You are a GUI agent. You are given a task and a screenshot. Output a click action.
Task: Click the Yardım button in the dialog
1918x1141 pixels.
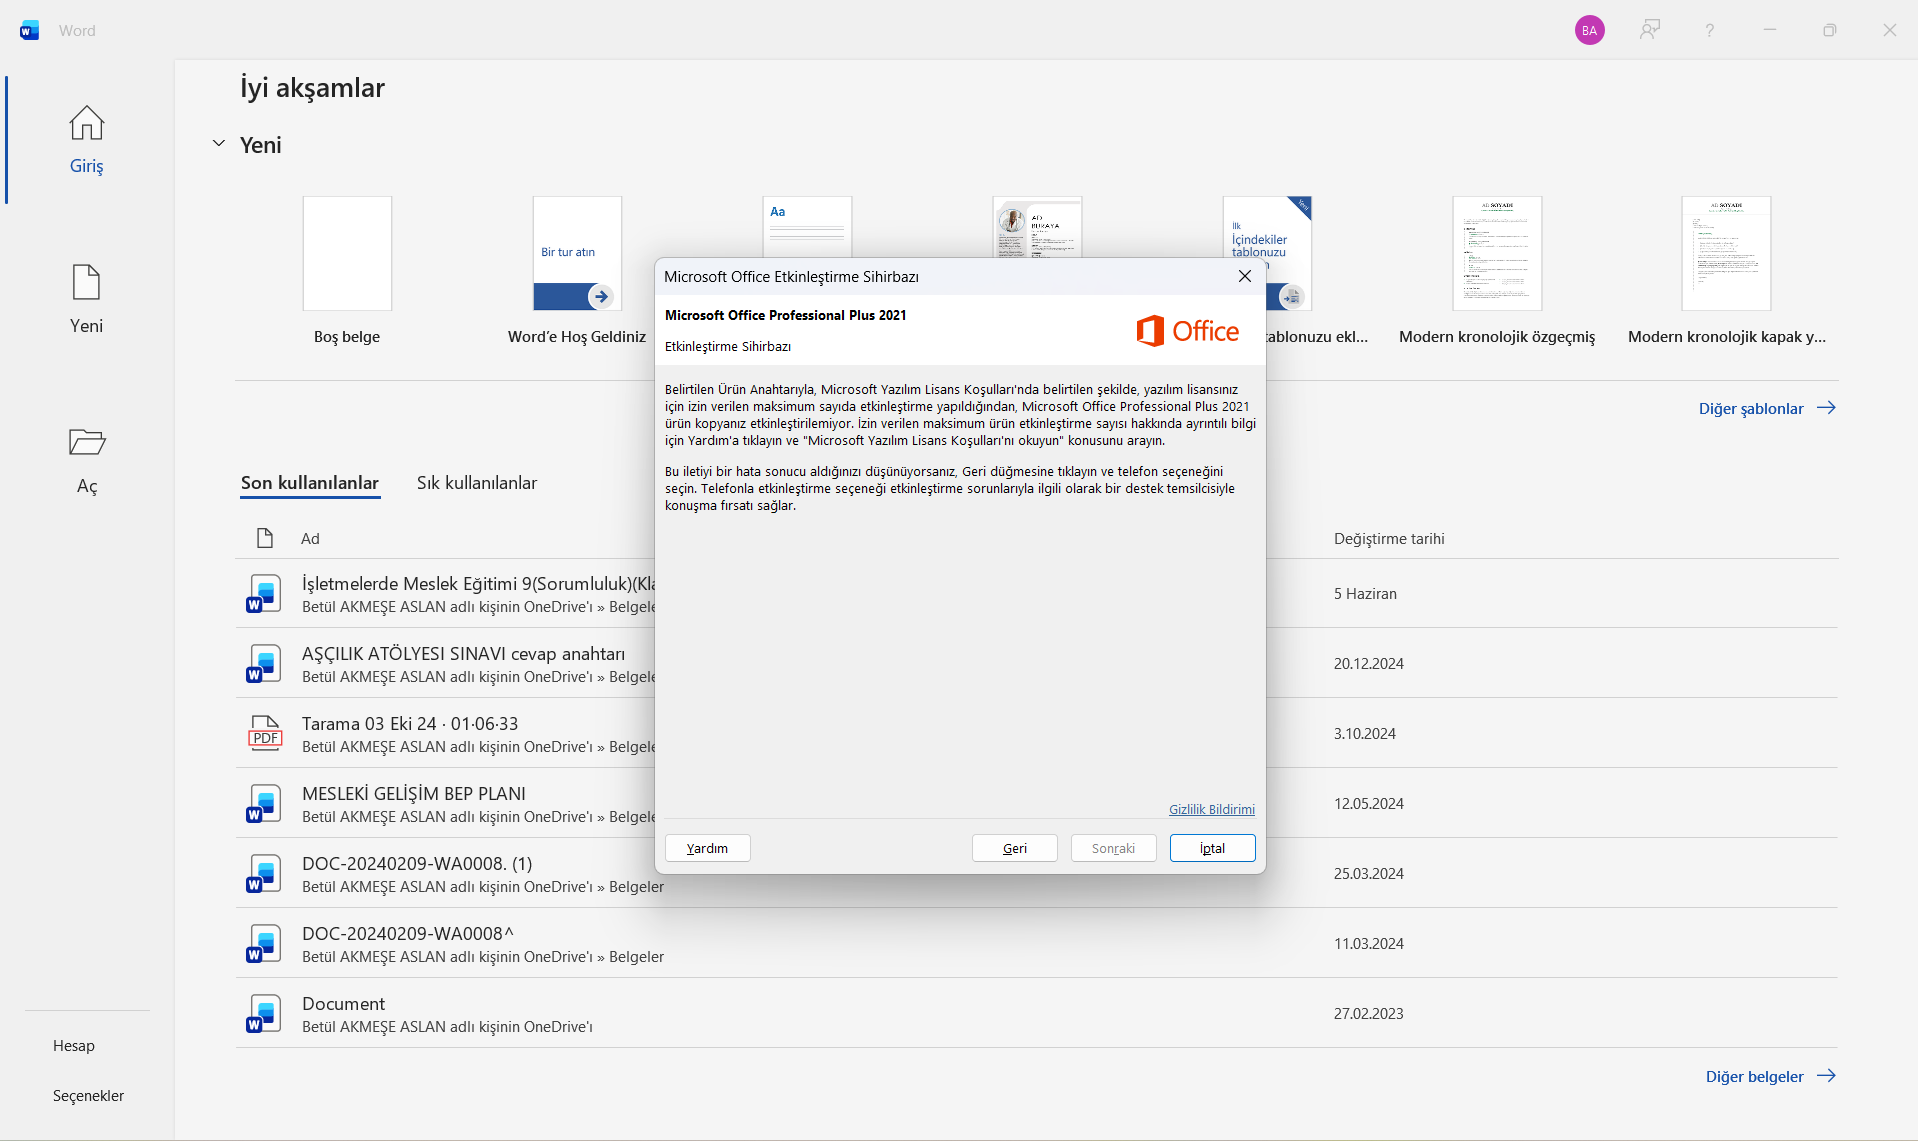708,848
